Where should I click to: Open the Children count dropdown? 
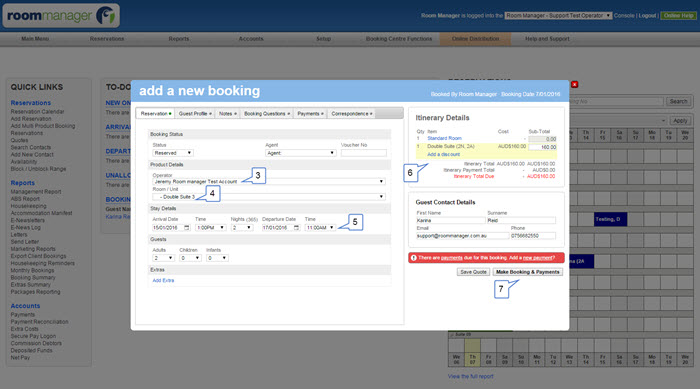click(190, 258)
